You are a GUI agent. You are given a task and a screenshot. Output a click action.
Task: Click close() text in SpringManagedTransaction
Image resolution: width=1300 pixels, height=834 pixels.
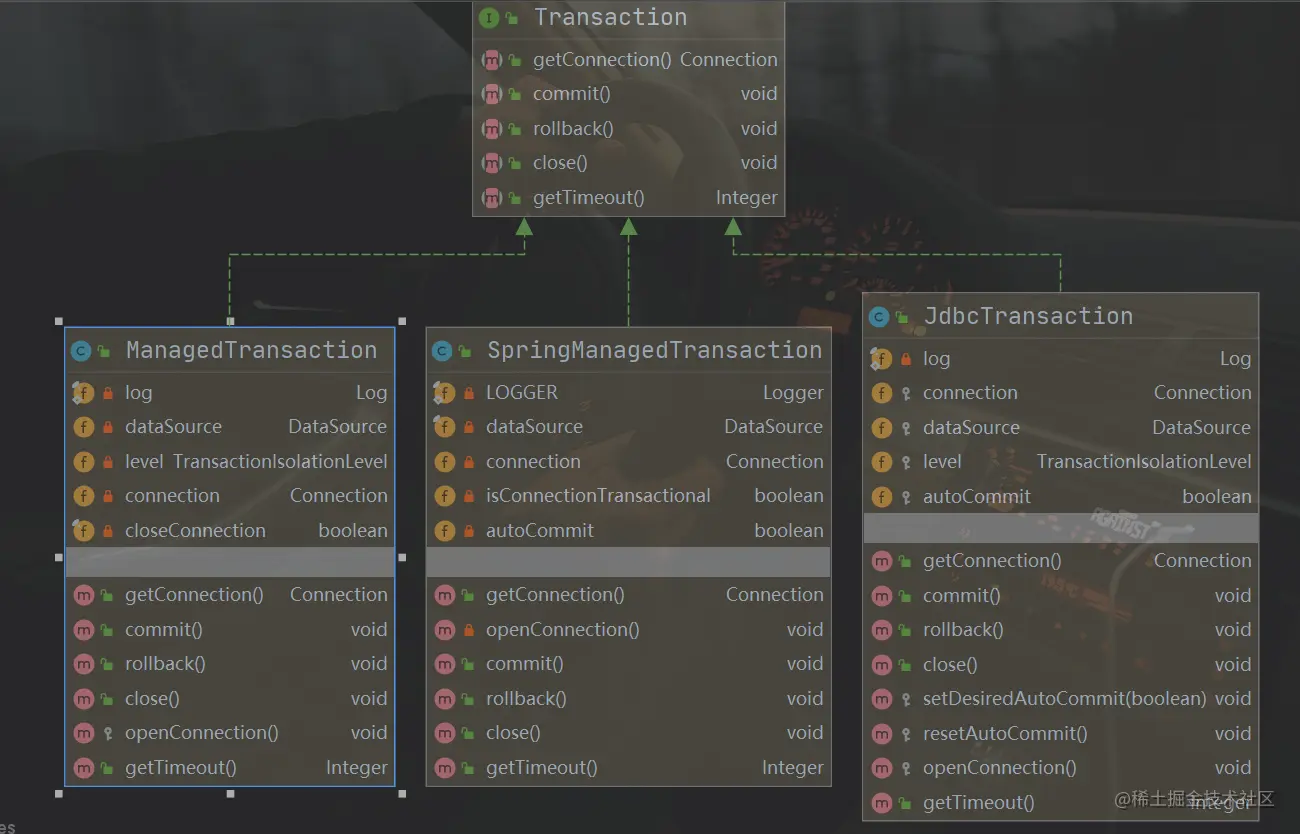(513, 733)
